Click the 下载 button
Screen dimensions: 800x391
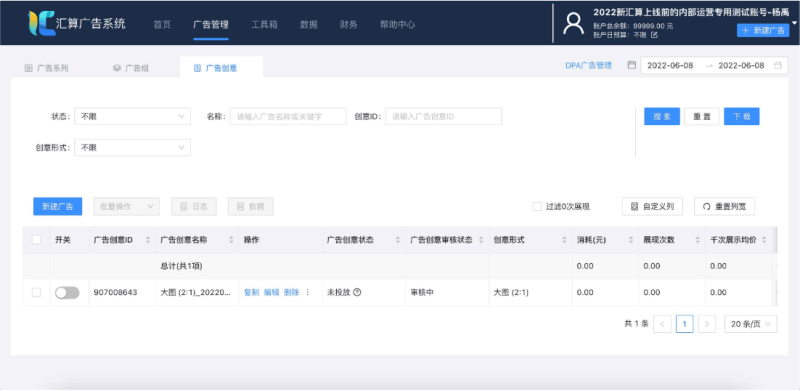[742, 116]
